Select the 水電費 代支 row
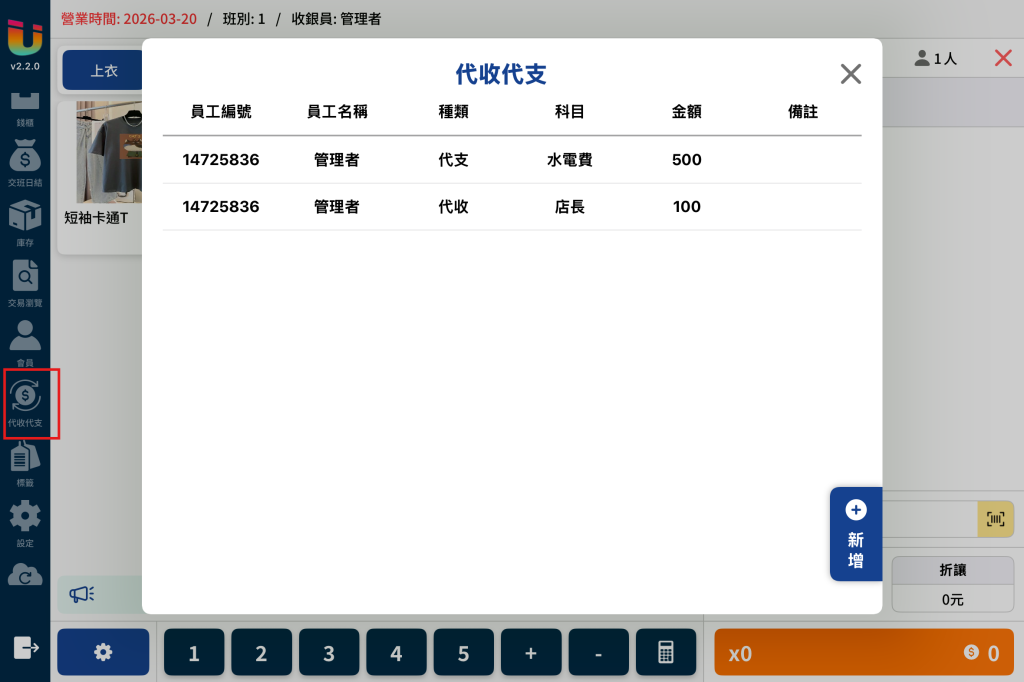 tap(512, 159)
